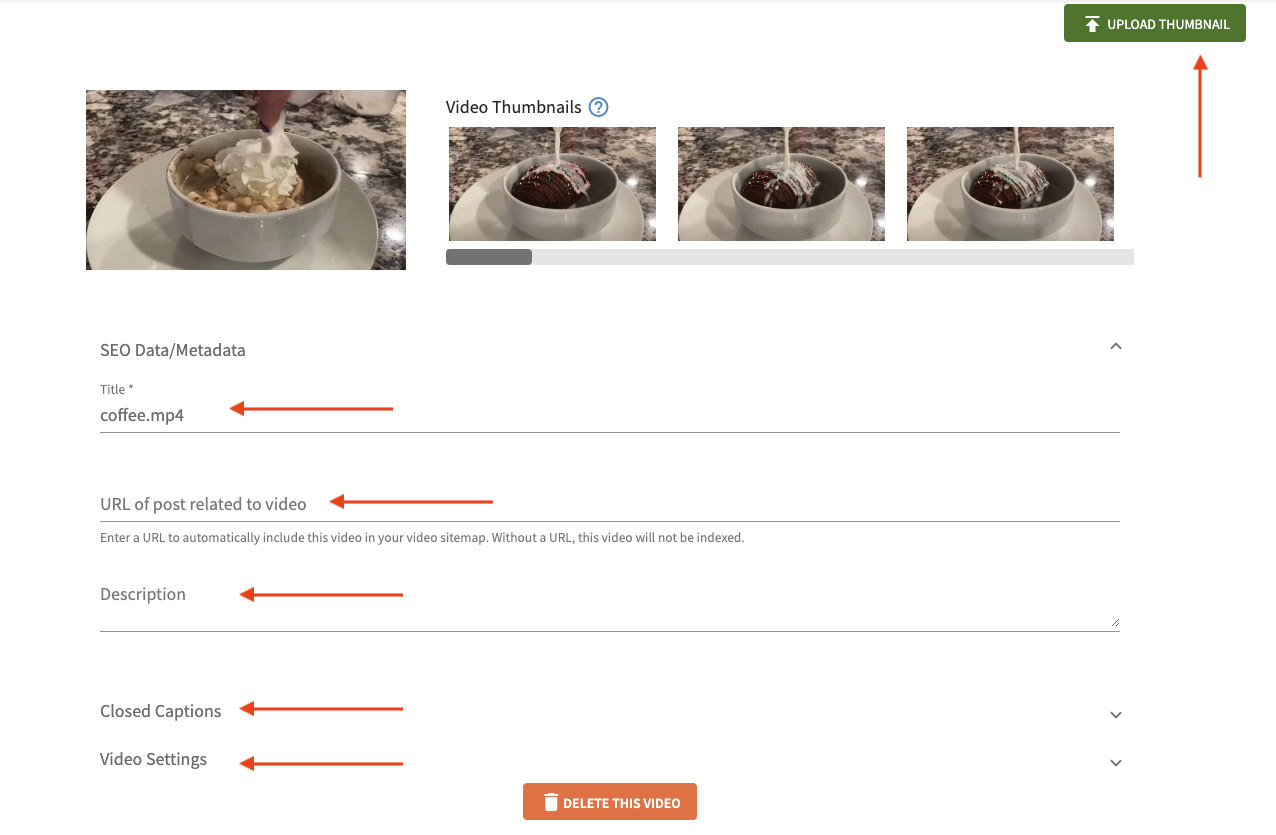Image resolution: width=1276 pixels, height=835 pixels.
Task: Click into the Description text area
Action: point(610,603)
